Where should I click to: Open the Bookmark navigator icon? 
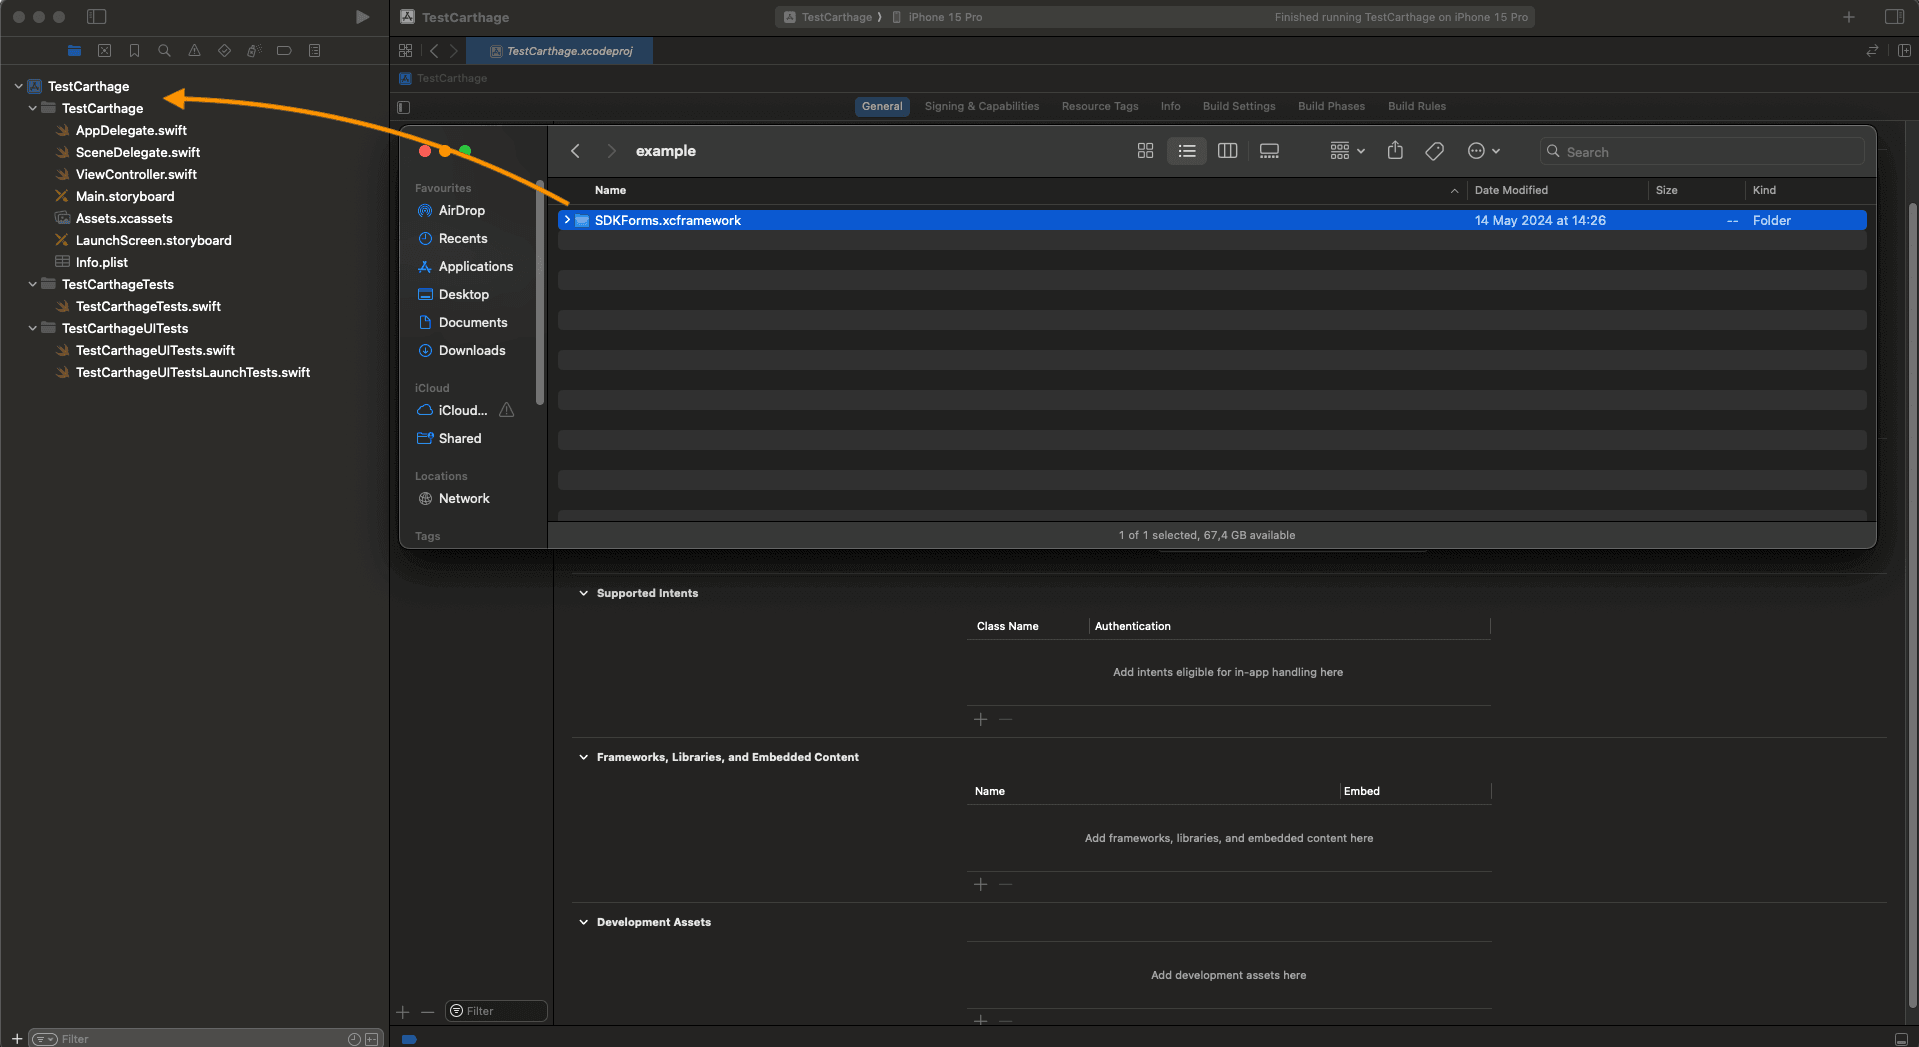click(x=134, y=50)
